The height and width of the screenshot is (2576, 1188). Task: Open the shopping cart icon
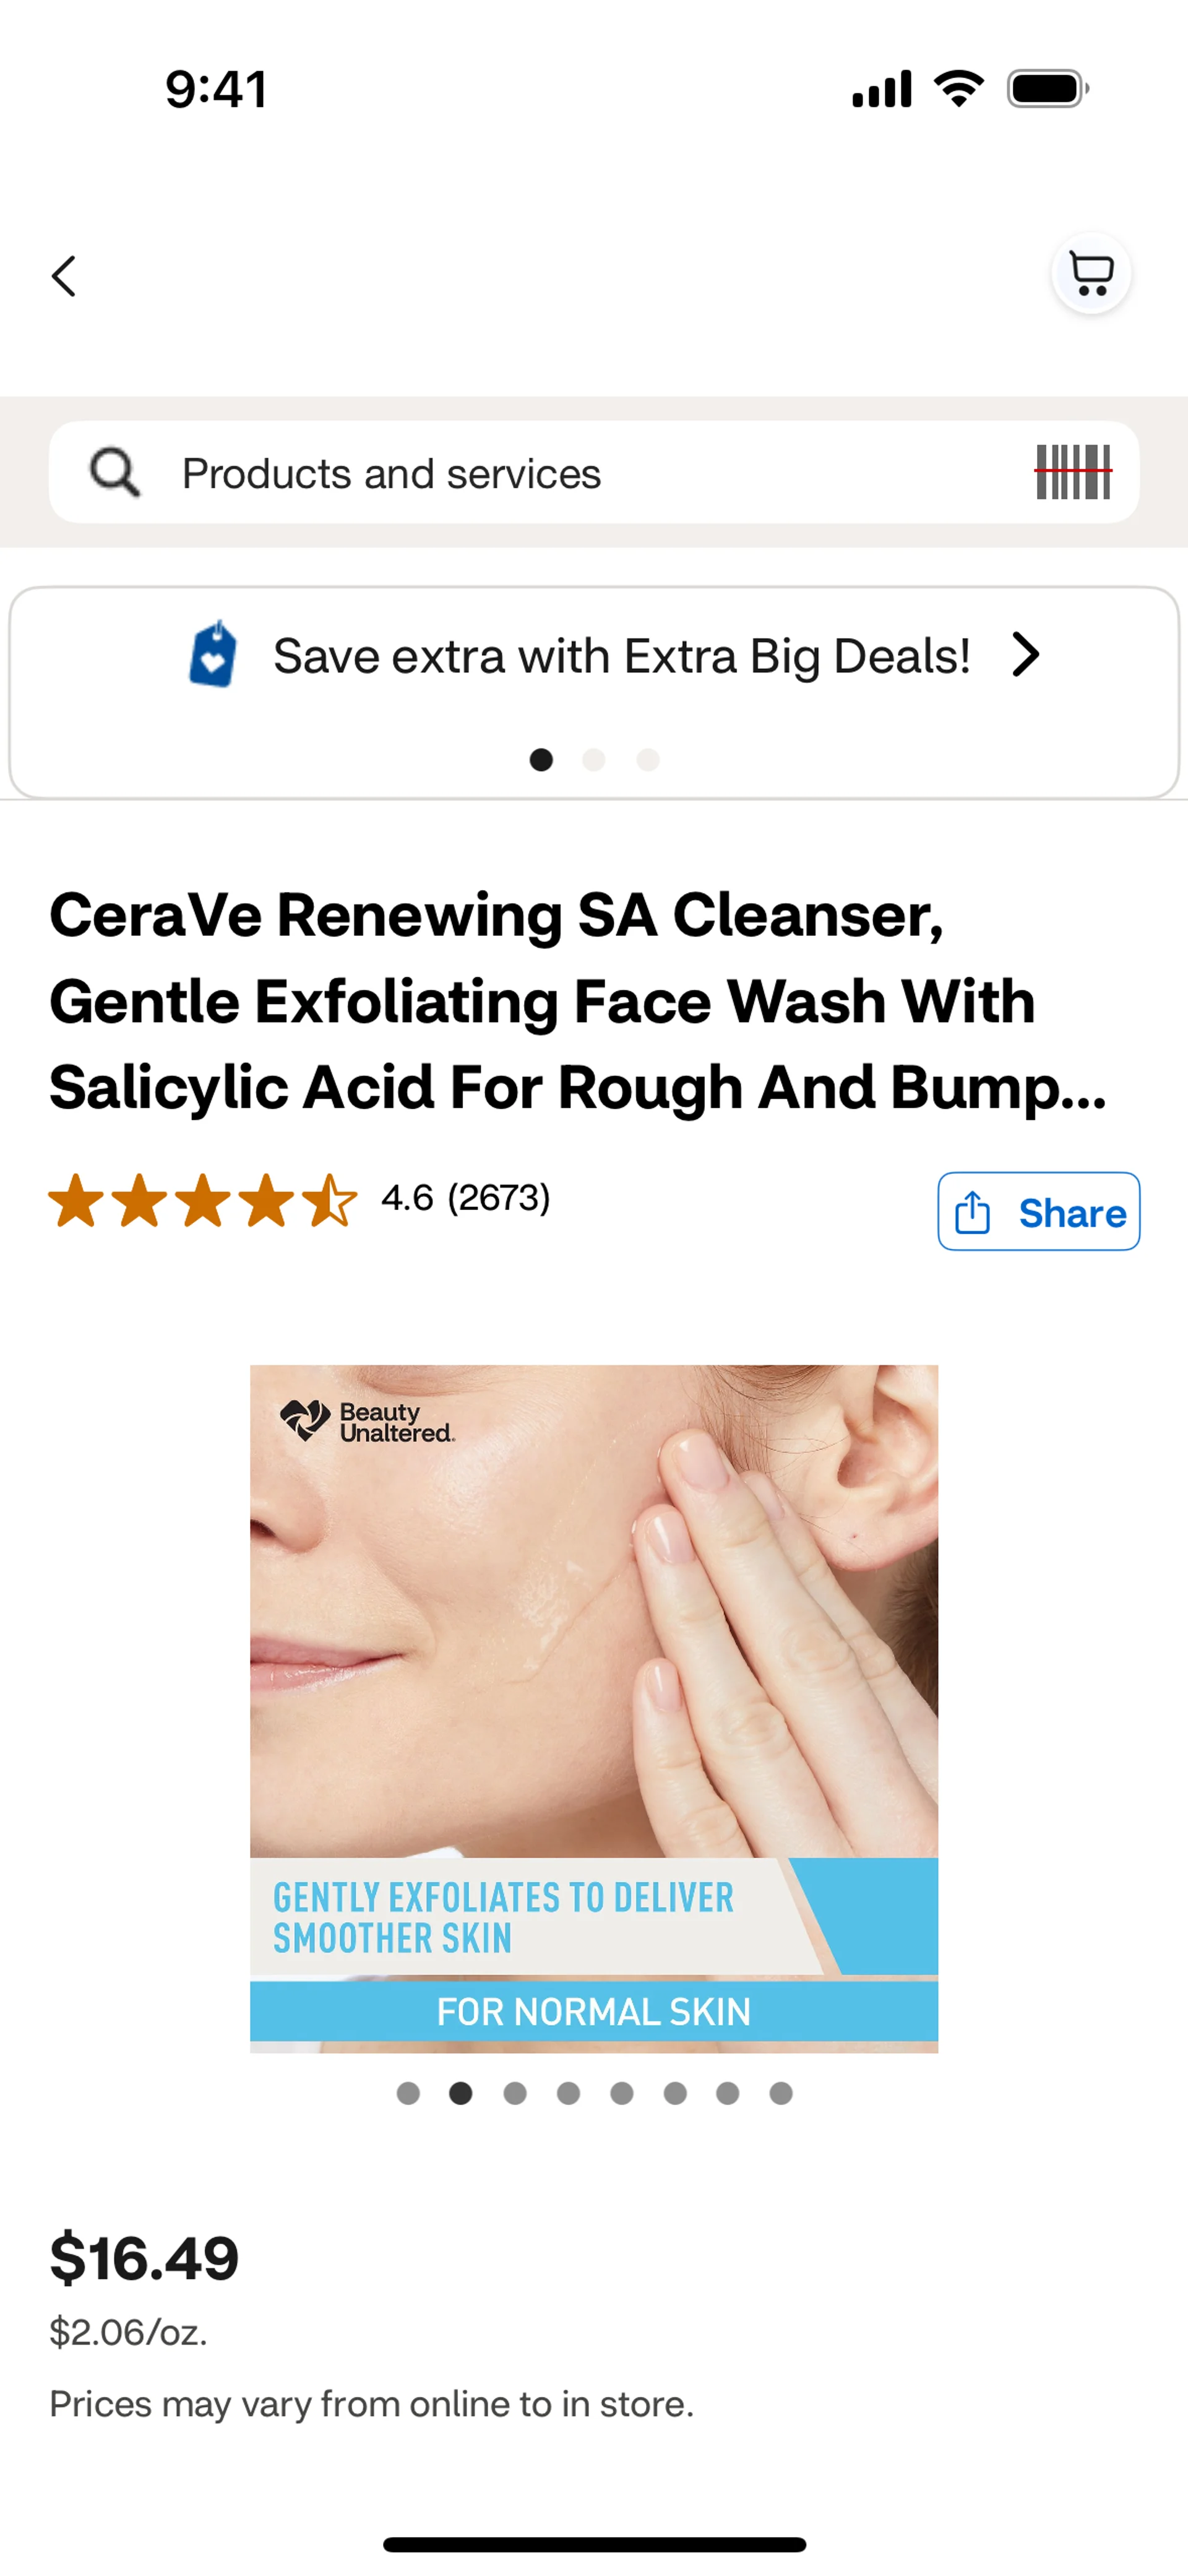click(1091, 273)
